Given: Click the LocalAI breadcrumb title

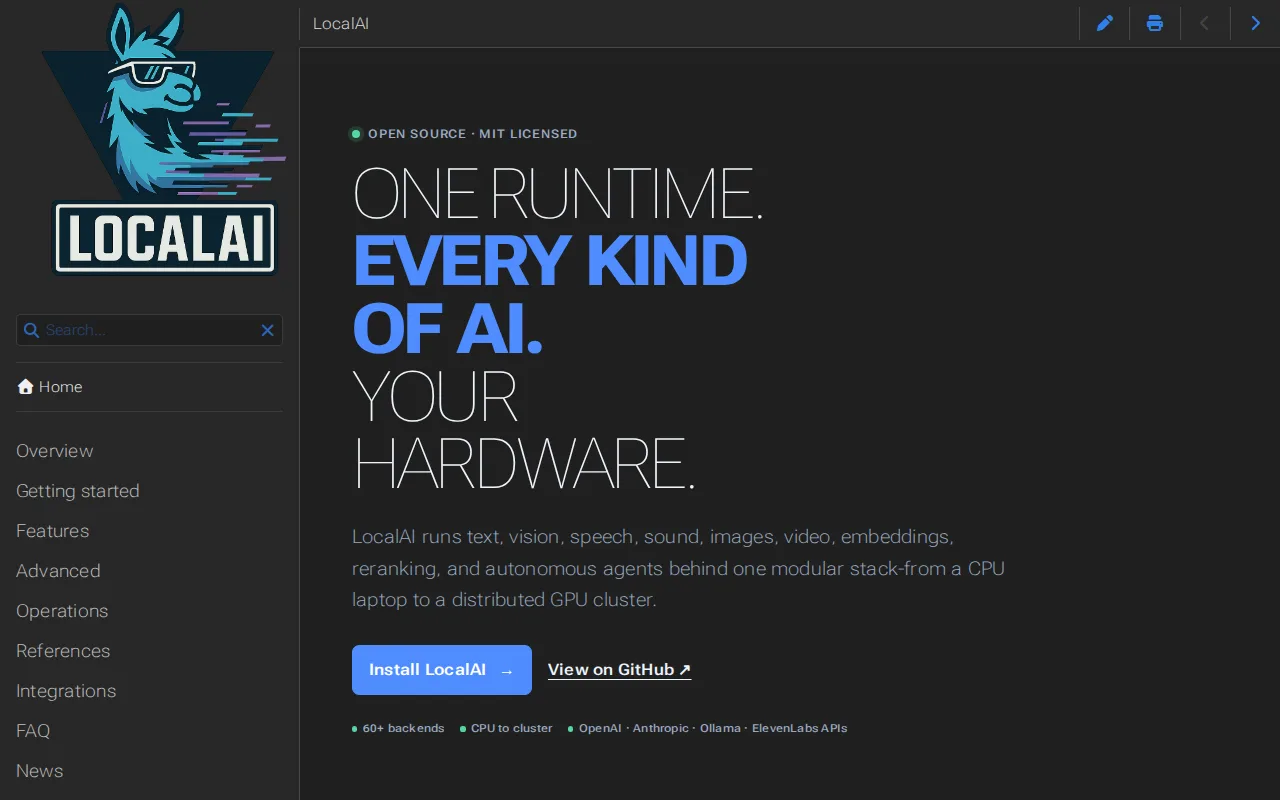Looking at the screenshot, I should click(x=341, y=23).
